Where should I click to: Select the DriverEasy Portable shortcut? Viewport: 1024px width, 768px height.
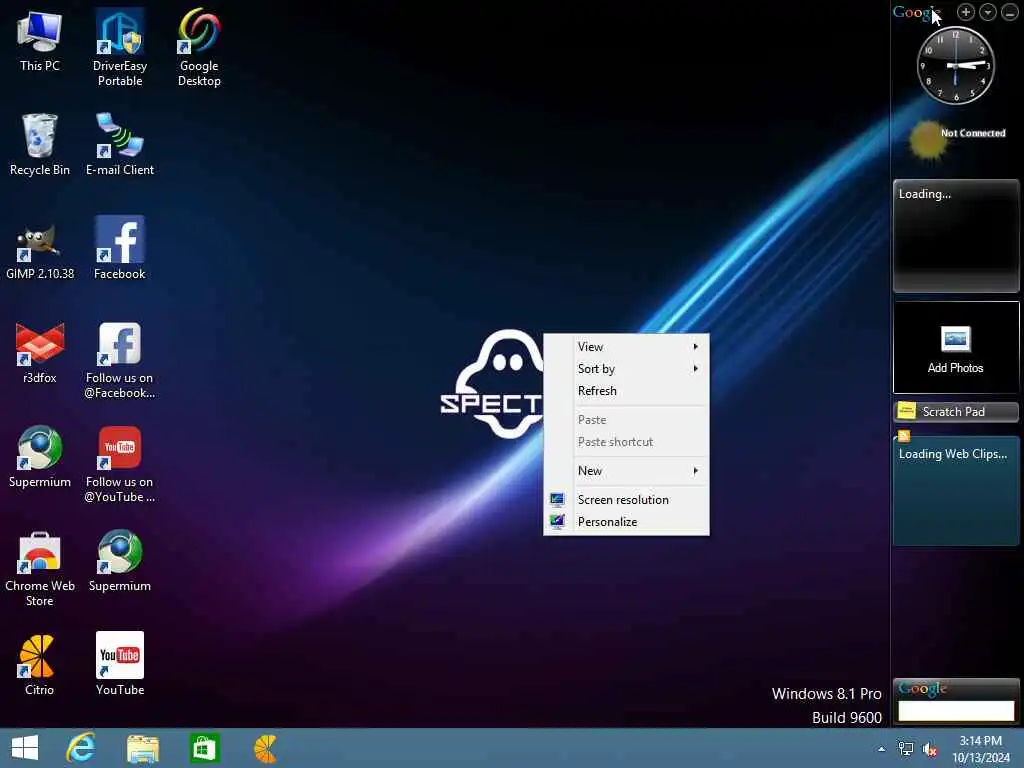pyautogui.click(x=120, y=48)
